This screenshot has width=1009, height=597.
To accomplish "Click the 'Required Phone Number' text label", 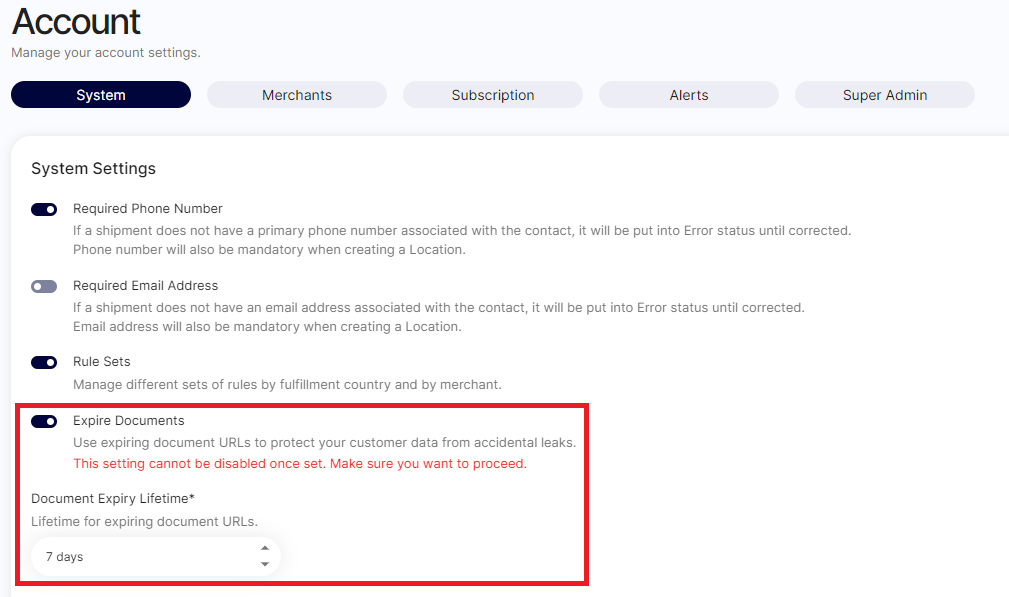I will [148, 209].
